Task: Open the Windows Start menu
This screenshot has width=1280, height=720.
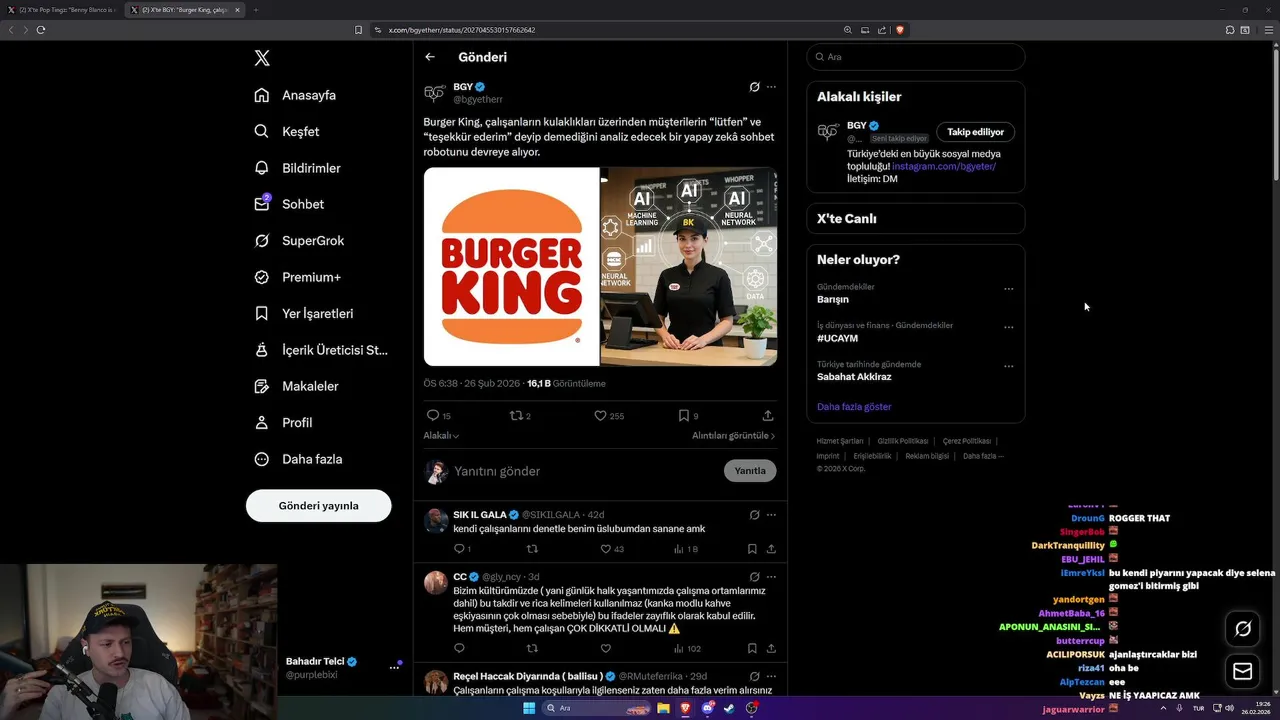Action: click(x=529, y=708)
